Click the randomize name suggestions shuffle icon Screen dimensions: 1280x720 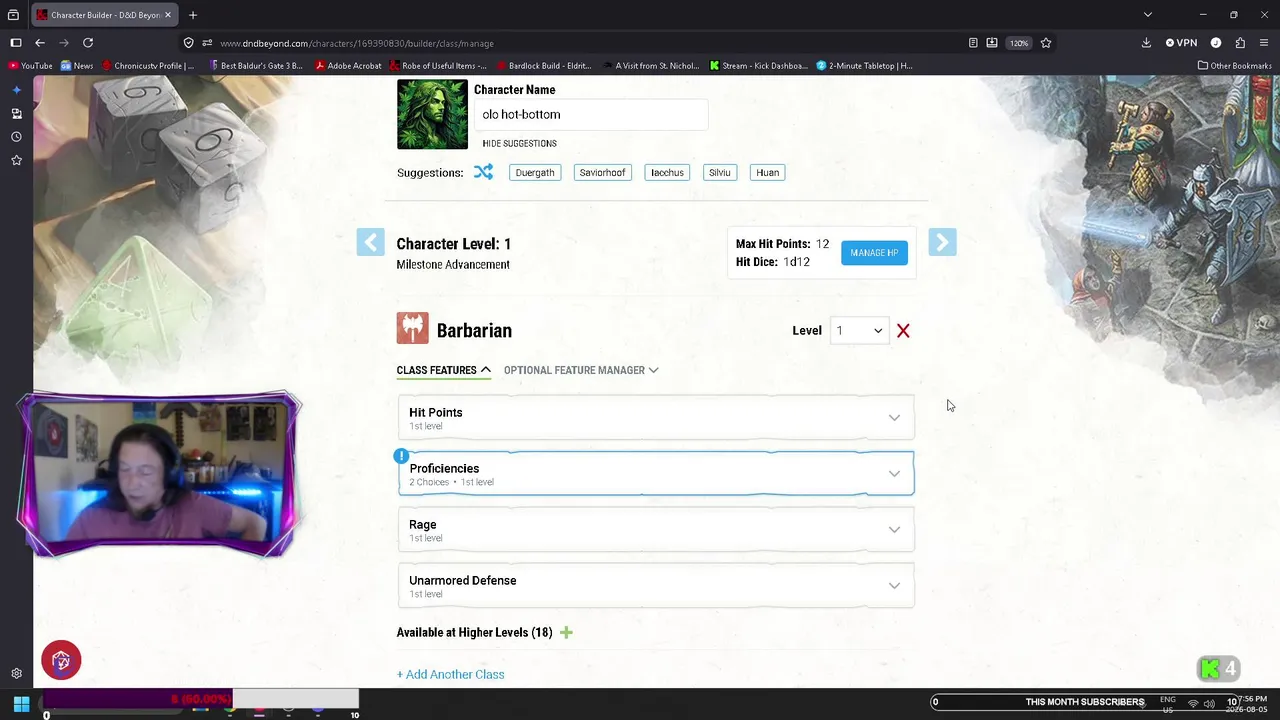tap(483, 172)
